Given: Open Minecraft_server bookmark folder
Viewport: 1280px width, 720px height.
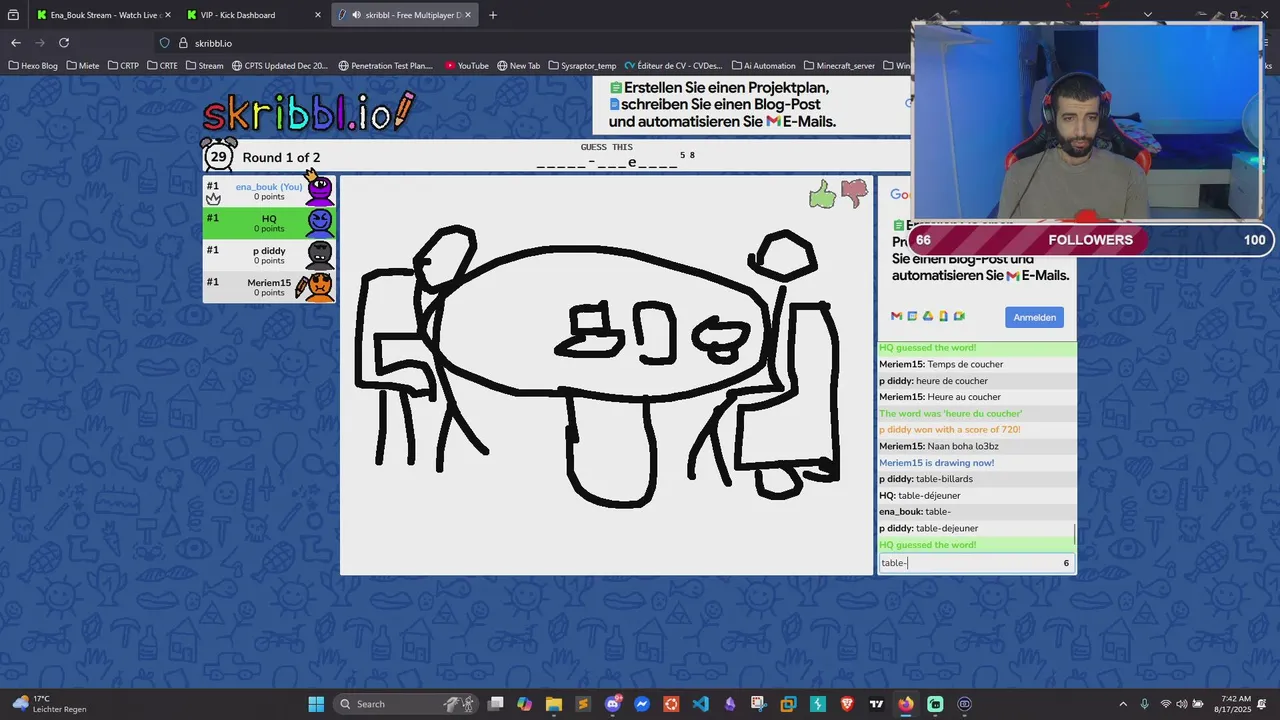Looking at the screenshot, I should coord(839,66).
